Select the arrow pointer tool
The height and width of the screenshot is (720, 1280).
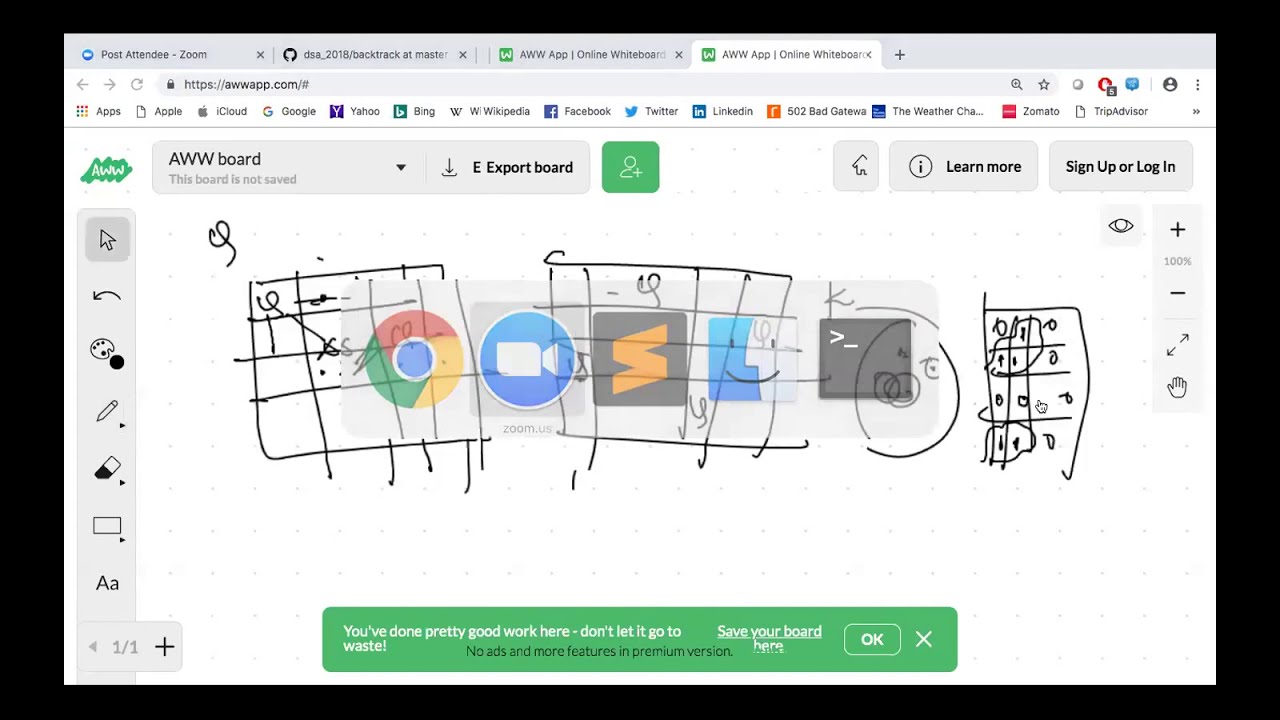pyautogui.click(x=107, y=240)
